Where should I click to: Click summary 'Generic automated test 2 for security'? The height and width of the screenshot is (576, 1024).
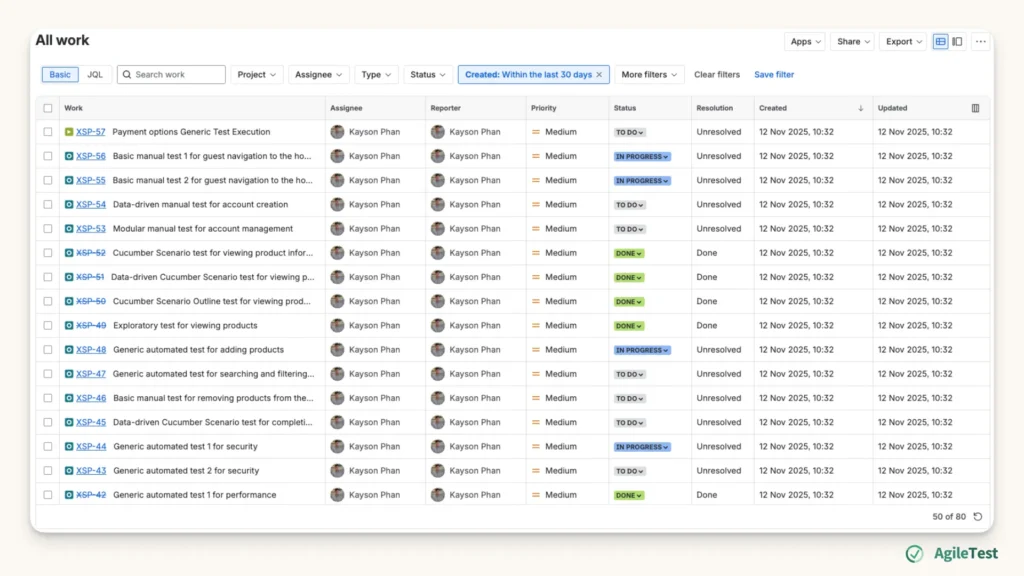tap(186, 471)
